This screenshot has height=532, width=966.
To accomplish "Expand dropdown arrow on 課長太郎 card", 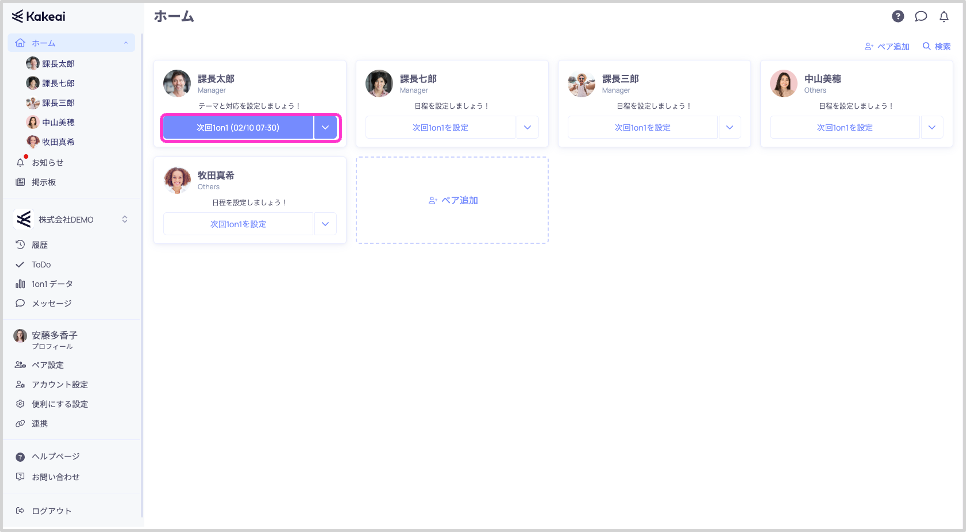I will coord(325,127).
